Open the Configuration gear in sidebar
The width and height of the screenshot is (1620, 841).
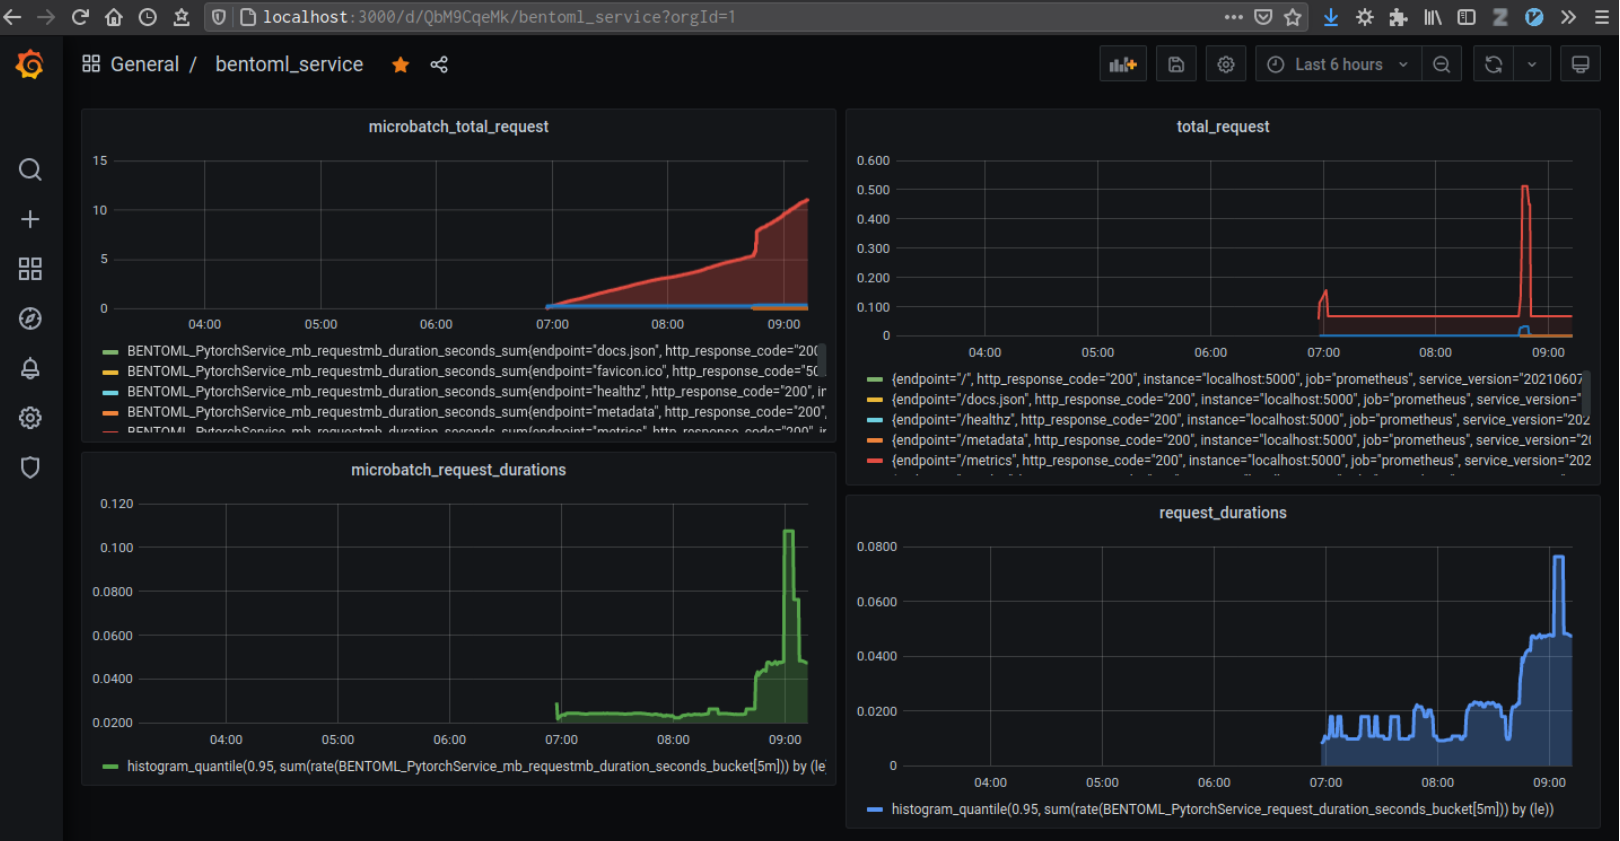[x=30, y=418]
